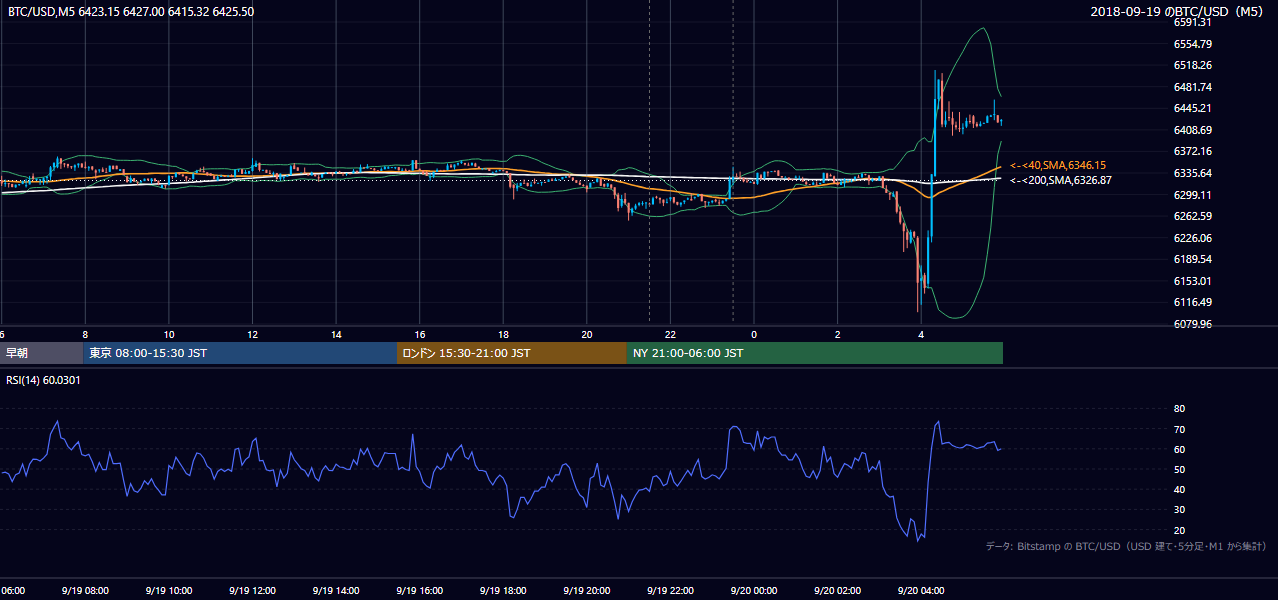Click hour 12 on the chart hour axis
The width and height of the screenshot is (1278, 600).
pyautogui.click(x=252, y=334)
